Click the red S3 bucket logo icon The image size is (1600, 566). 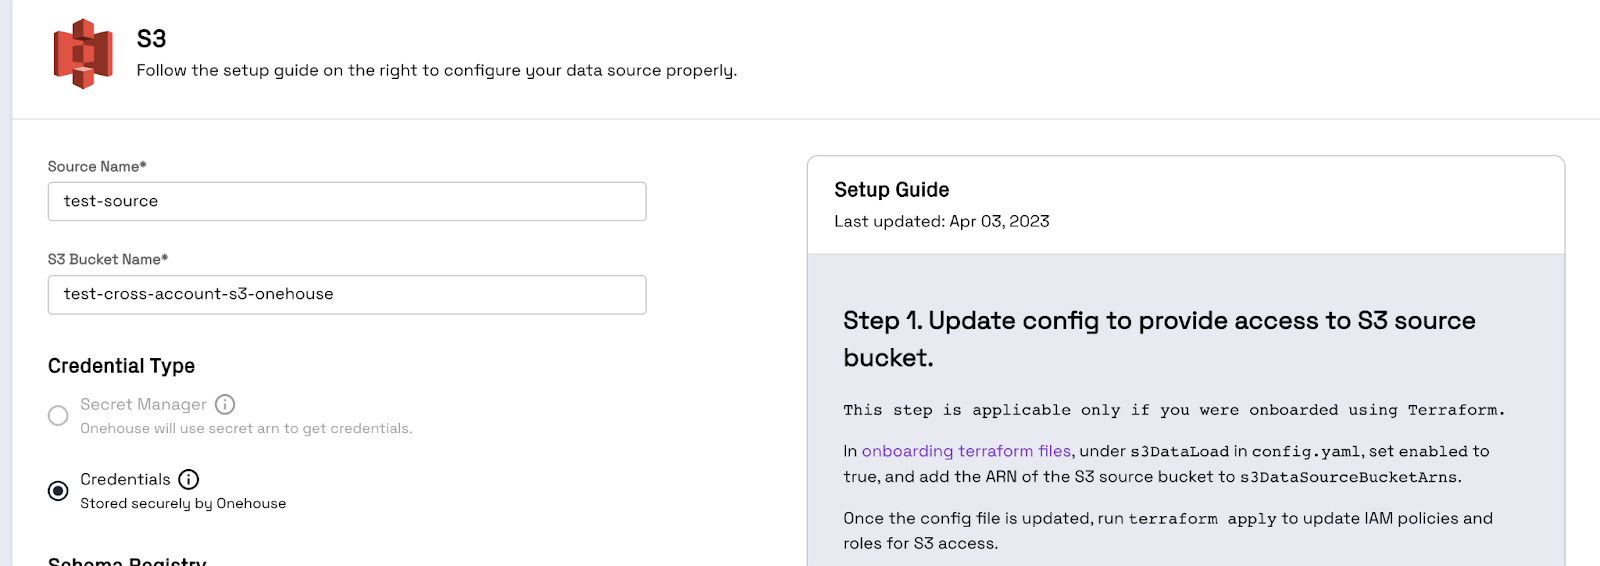coord(83,54)
